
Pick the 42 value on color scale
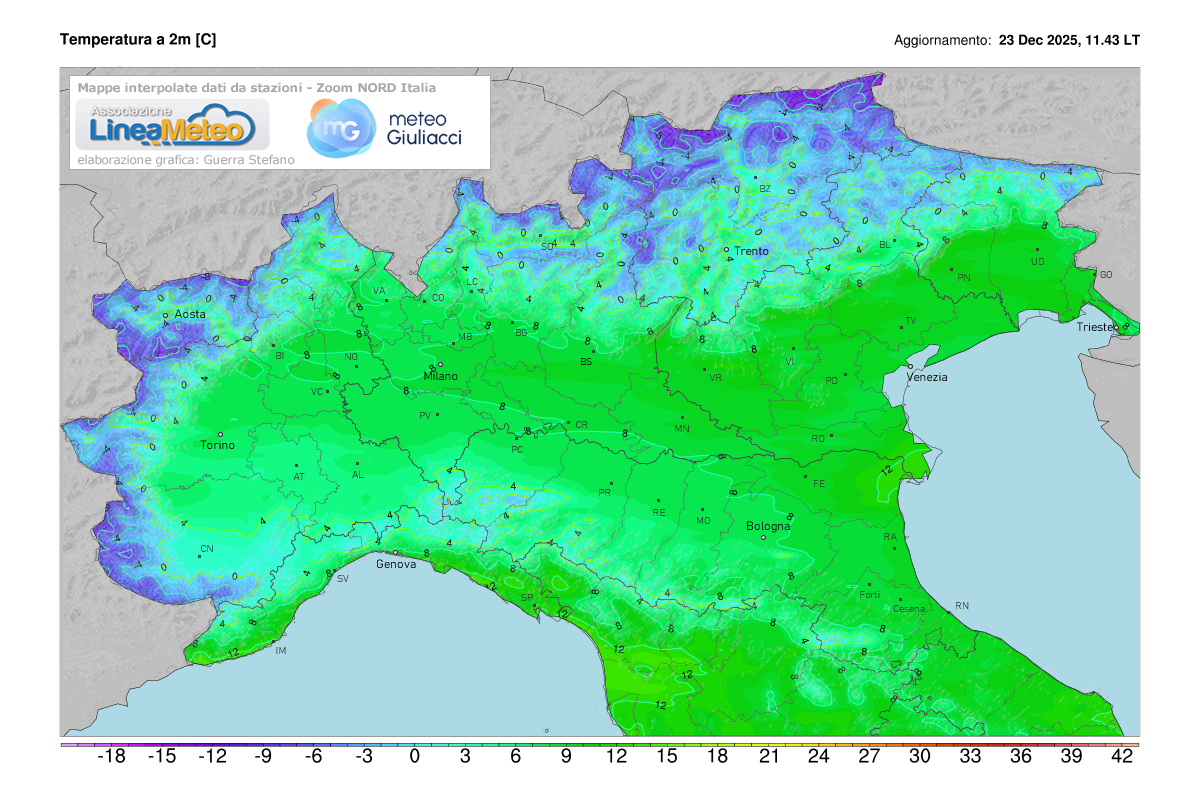coord(1122,757)
